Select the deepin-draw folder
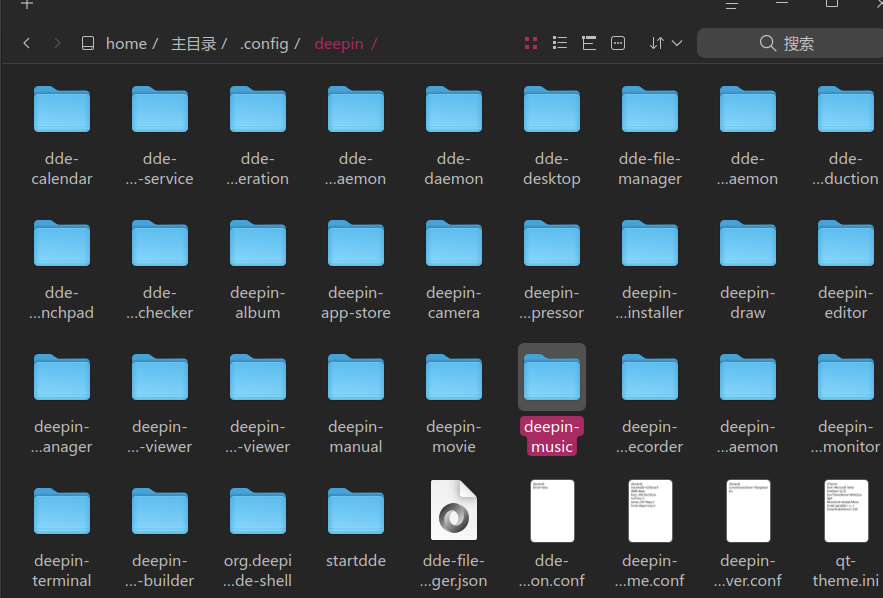 click(748, 270)
